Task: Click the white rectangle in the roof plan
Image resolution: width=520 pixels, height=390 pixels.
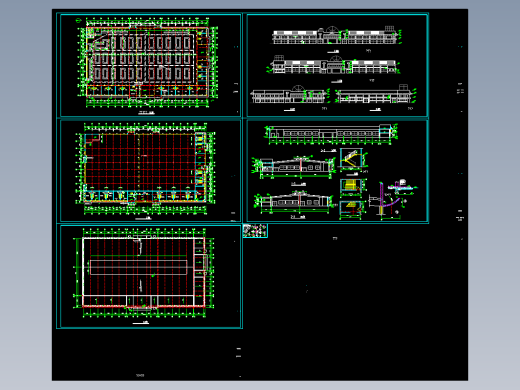Action: [138, 267]
